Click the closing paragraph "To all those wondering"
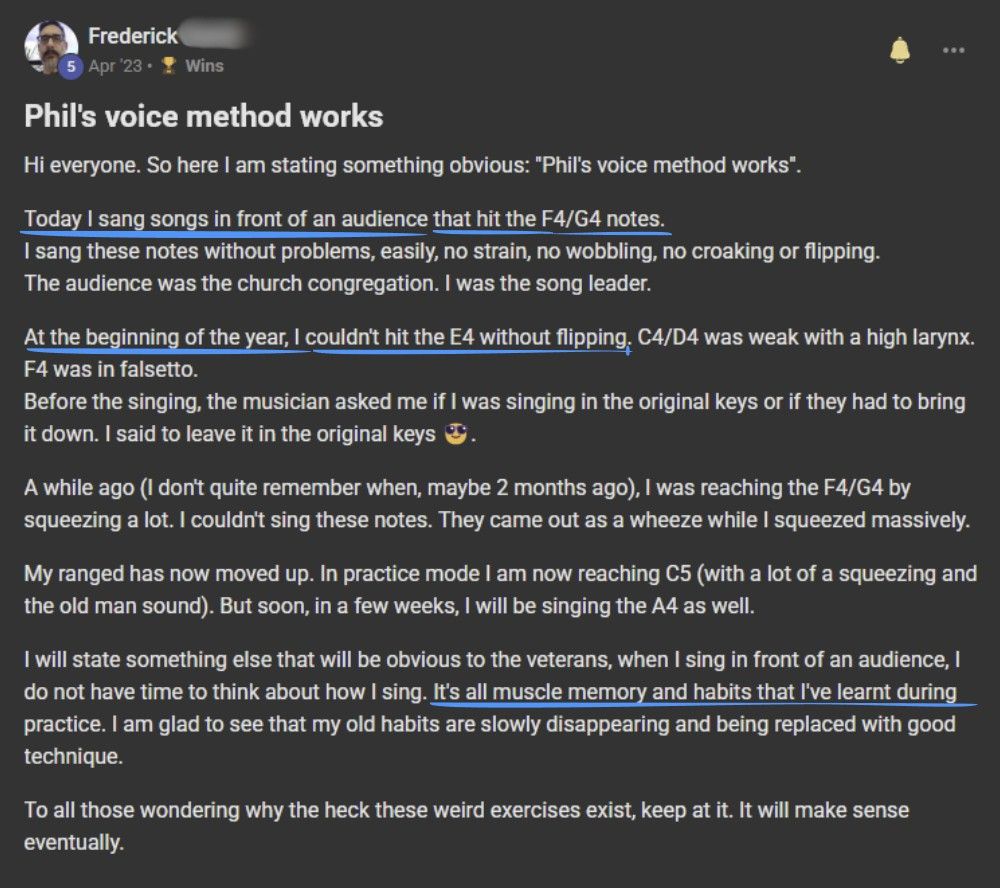 point(466,825)
